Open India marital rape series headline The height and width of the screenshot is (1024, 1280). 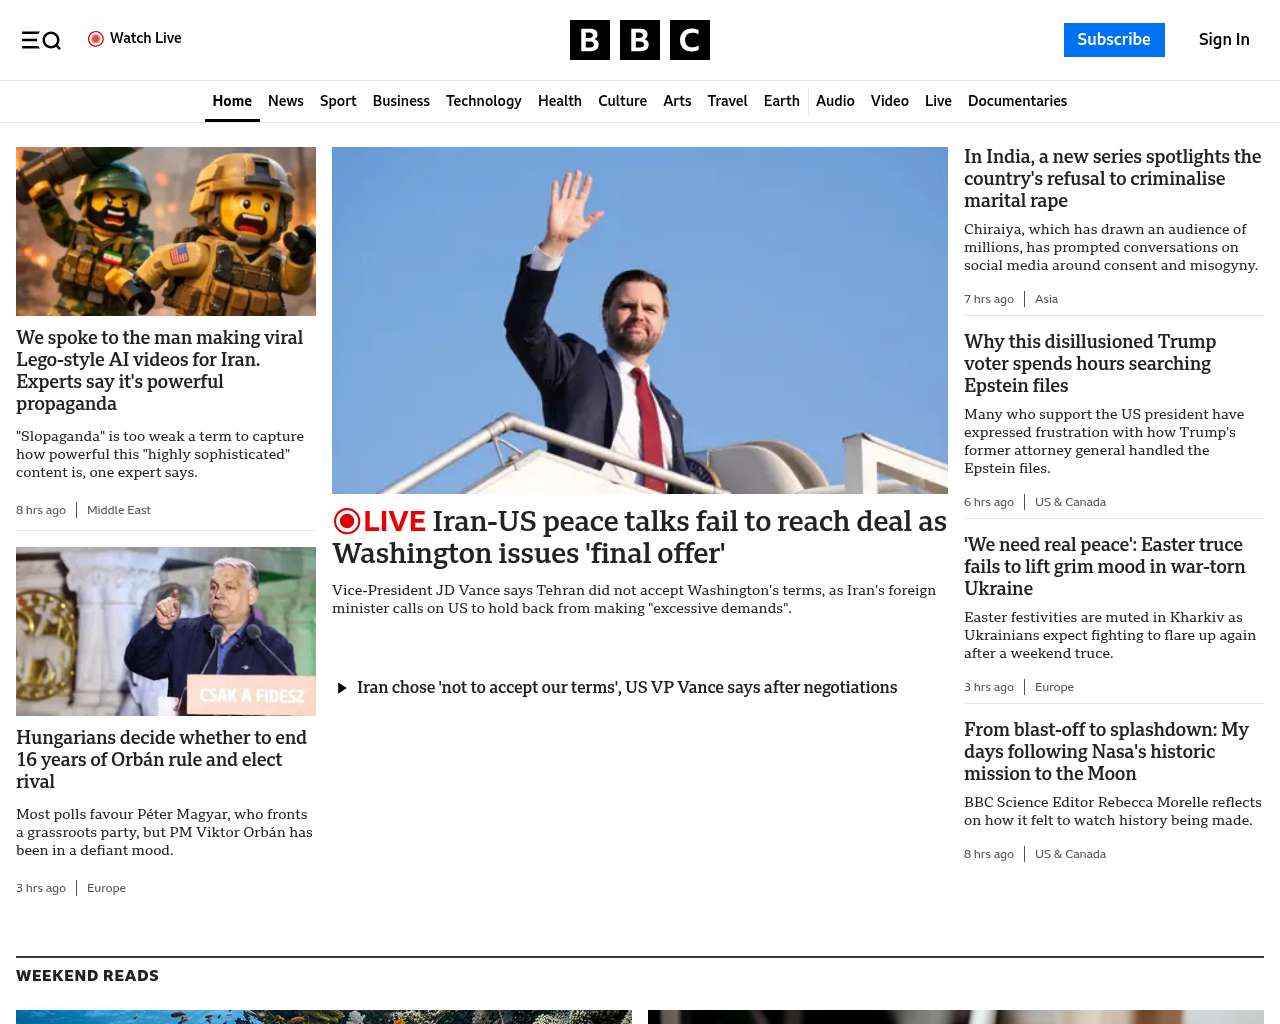tap(1113, 179)
